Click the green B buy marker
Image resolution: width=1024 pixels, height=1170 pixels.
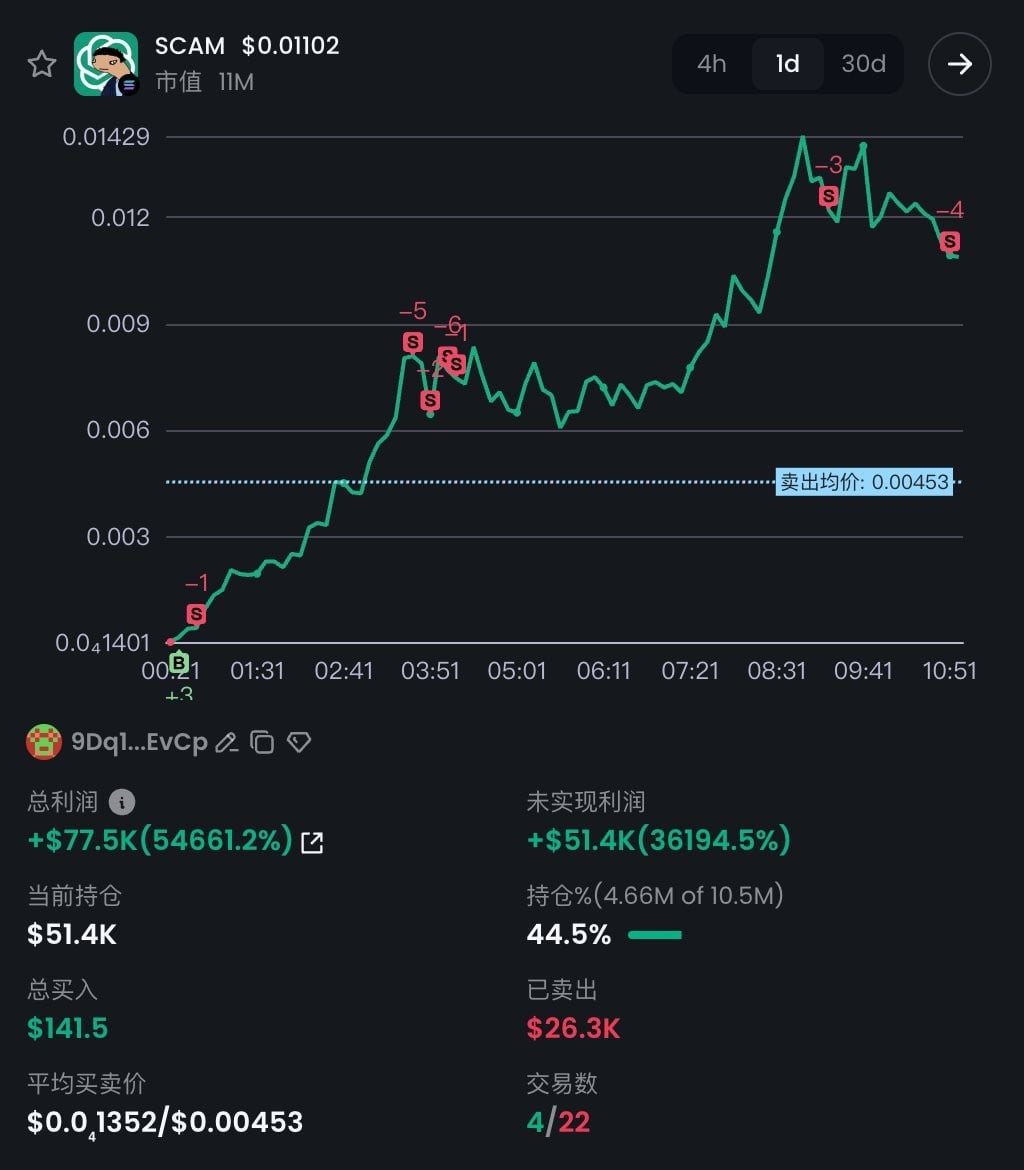179,662
